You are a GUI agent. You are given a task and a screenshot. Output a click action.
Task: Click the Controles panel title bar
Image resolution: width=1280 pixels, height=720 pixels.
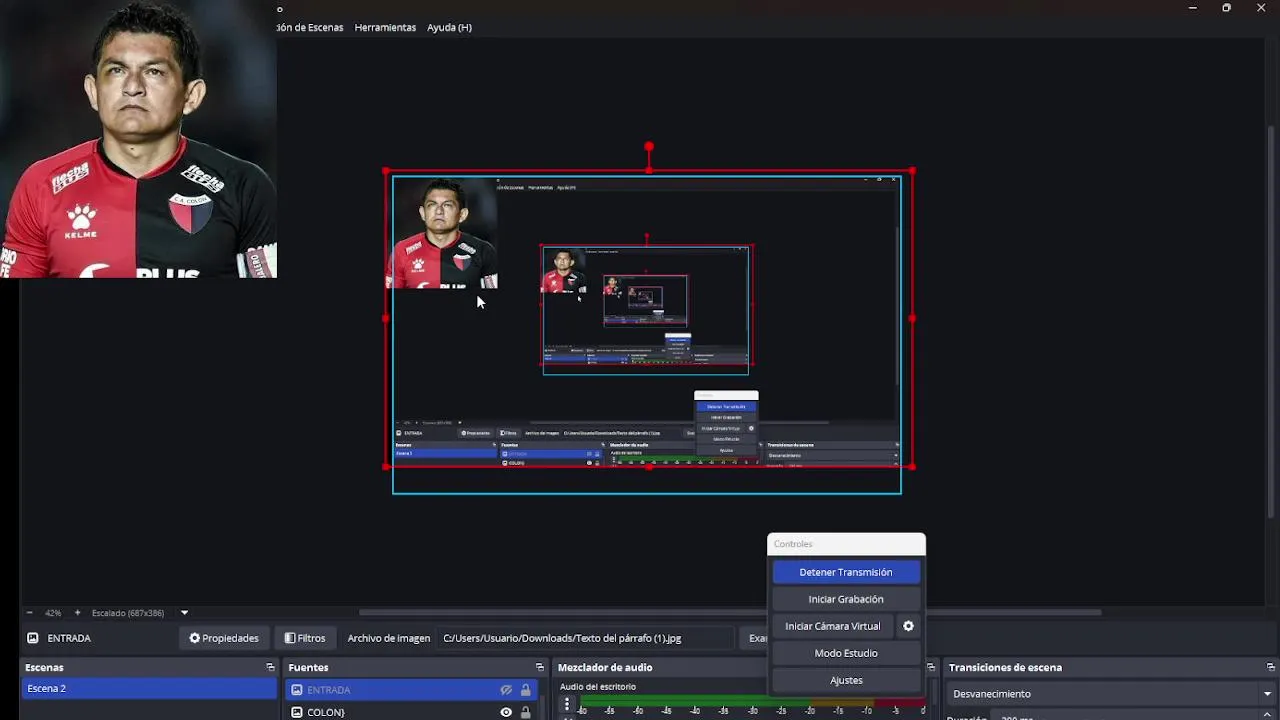(846, 544)
